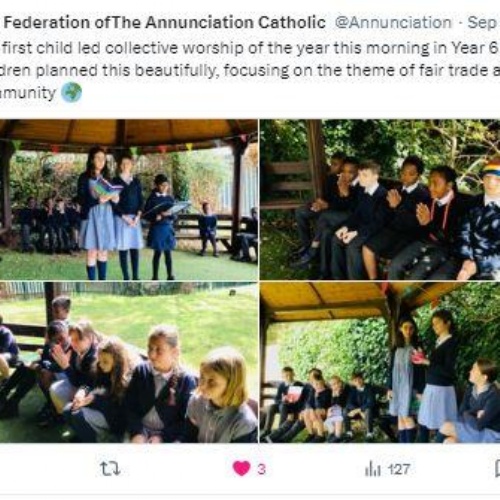Open the Federation of The Annunciation Catholic profile name
Image resolution: width=500 pixels, height=500 pixels.
click(x=164, y=23)
